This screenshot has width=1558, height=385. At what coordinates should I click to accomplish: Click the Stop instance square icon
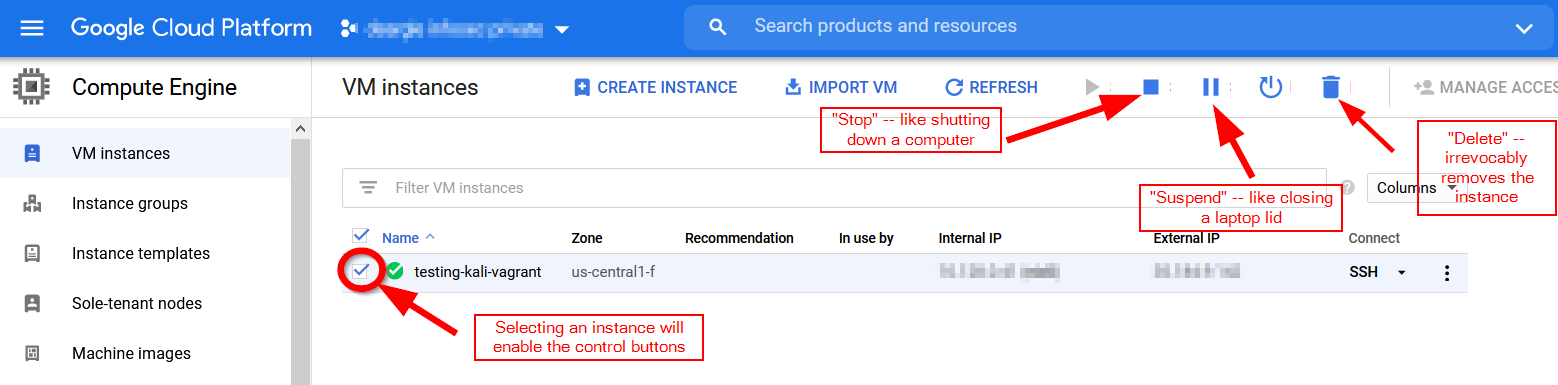tap(1150, 87)
